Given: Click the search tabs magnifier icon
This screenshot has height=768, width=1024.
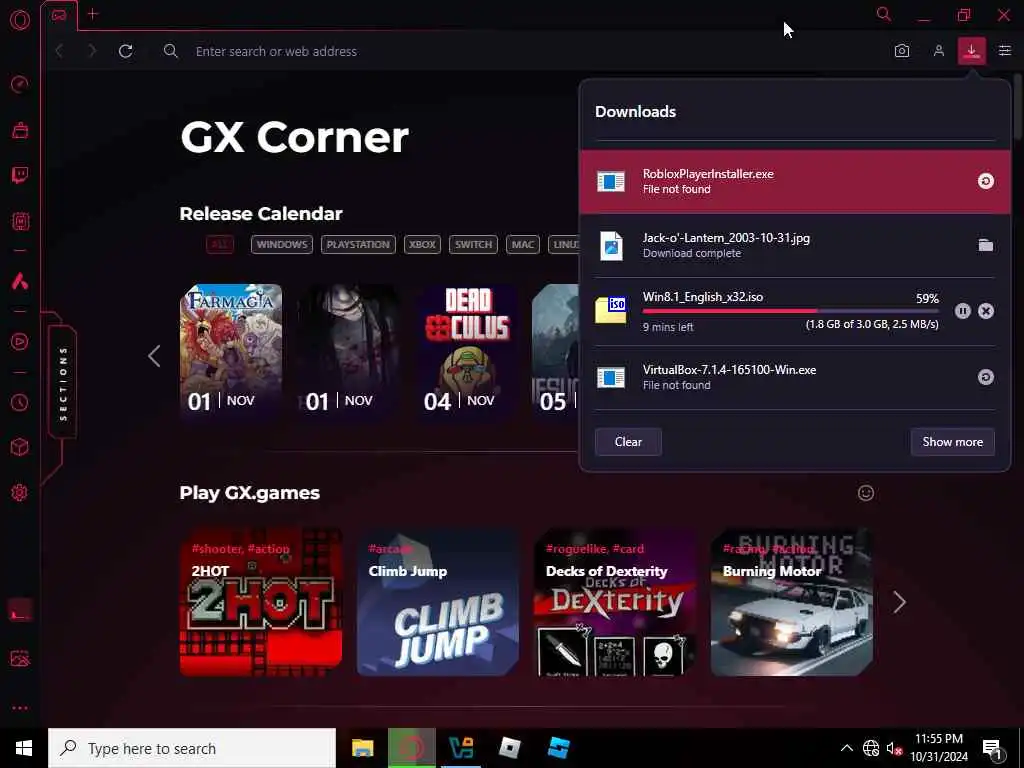Looking at the screenshot, I should [x=884, y=14].
